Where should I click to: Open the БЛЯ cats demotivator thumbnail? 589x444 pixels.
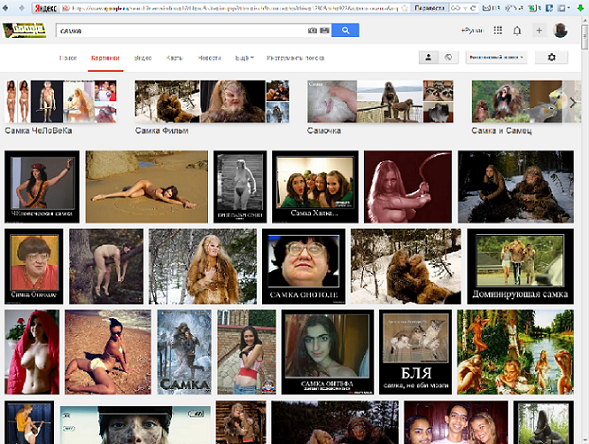point(415,352)
